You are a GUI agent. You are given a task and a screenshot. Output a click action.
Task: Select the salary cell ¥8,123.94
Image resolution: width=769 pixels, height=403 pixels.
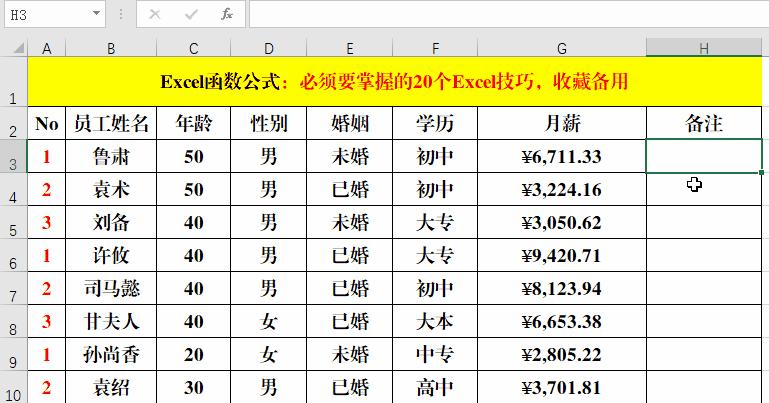(562, 288)
